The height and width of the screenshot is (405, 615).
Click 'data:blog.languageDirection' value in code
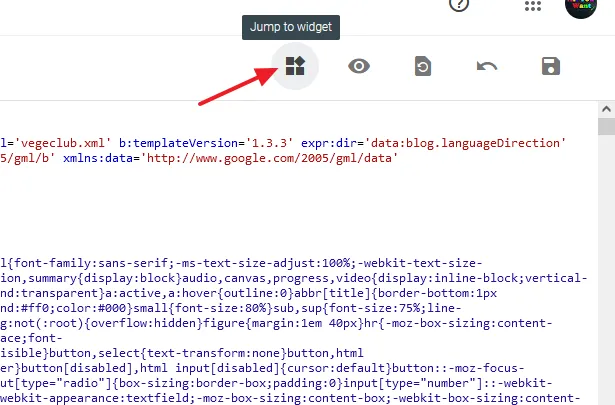[465, 143]
